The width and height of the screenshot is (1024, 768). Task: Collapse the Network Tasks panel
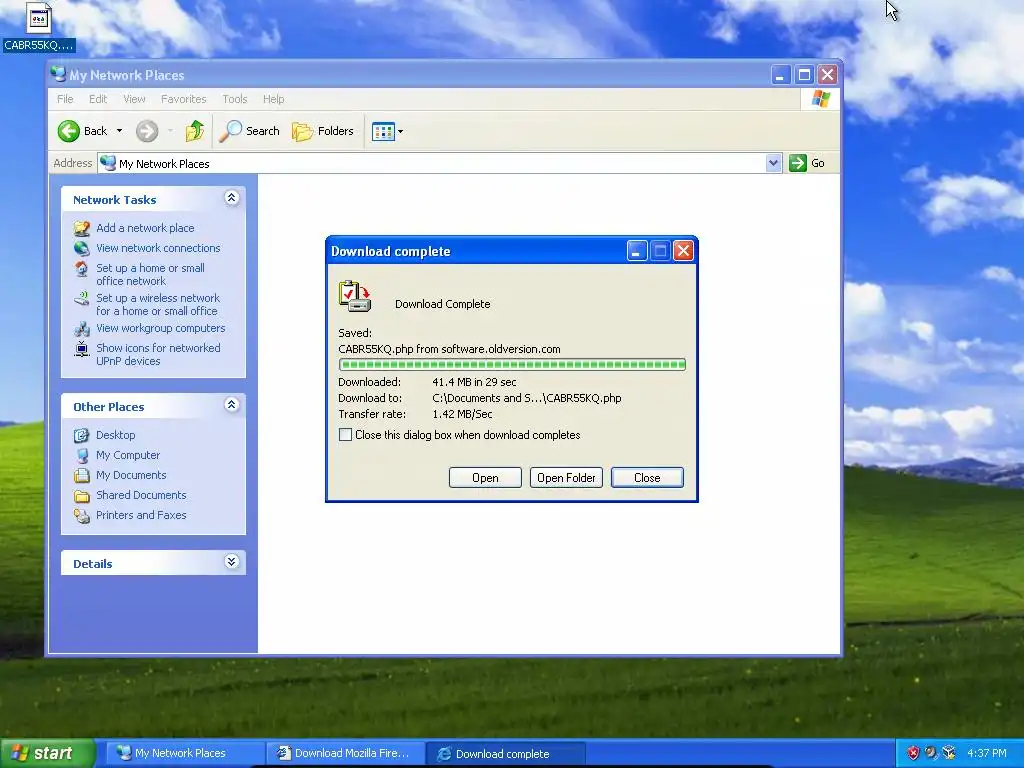(x=231, y=198)
